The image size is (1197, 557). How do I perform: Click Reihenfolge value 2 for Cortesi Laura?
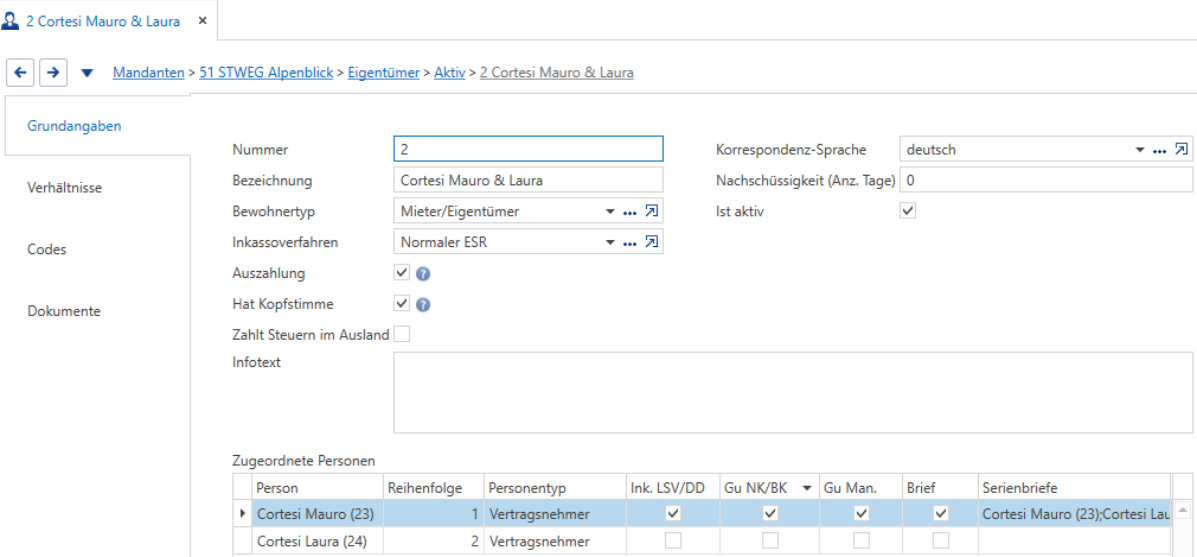pyautogui.click(x=432, y=541)
